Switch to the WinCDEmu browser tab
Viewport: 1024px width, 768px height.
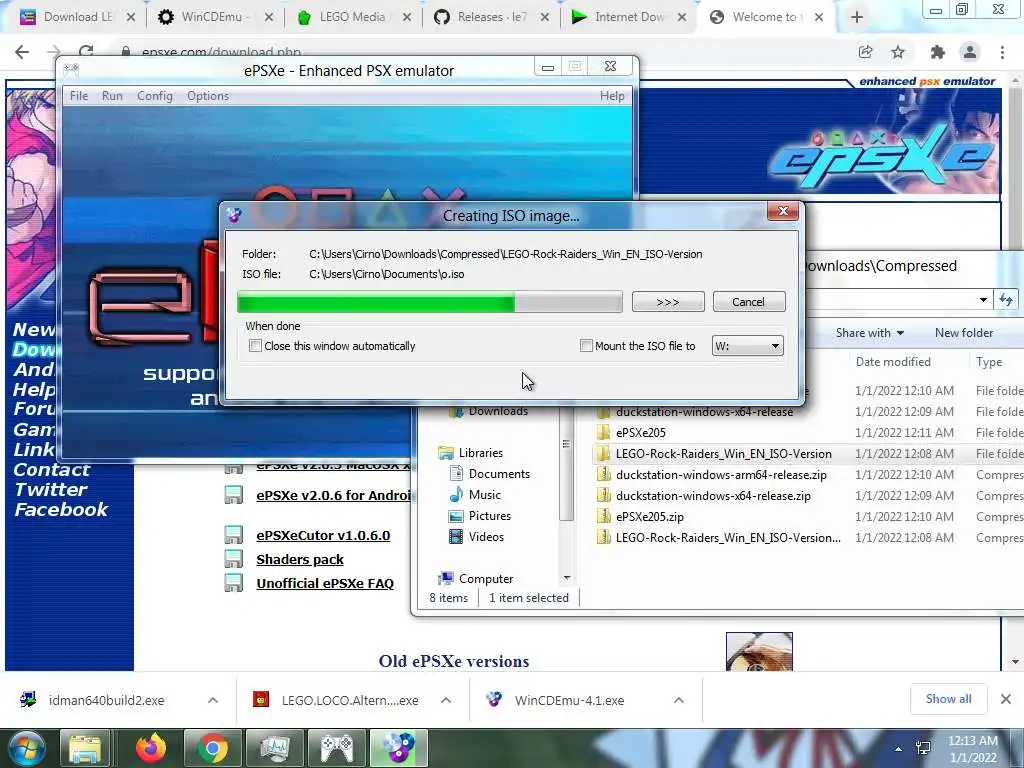tap(214, 17)
